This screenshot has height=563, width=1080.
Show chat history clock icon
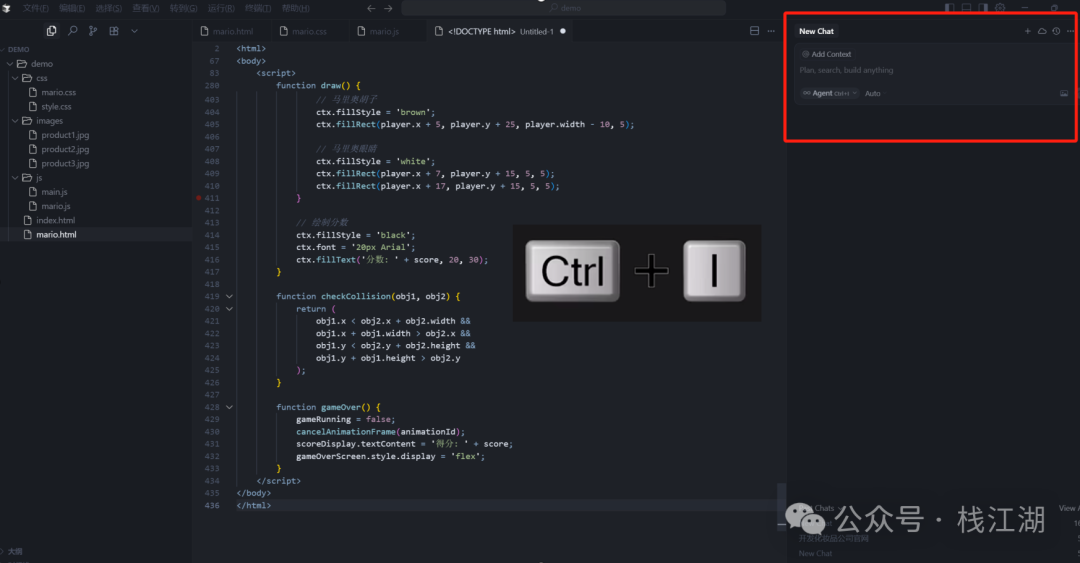pyautogui.click(x=1056, y=31)
